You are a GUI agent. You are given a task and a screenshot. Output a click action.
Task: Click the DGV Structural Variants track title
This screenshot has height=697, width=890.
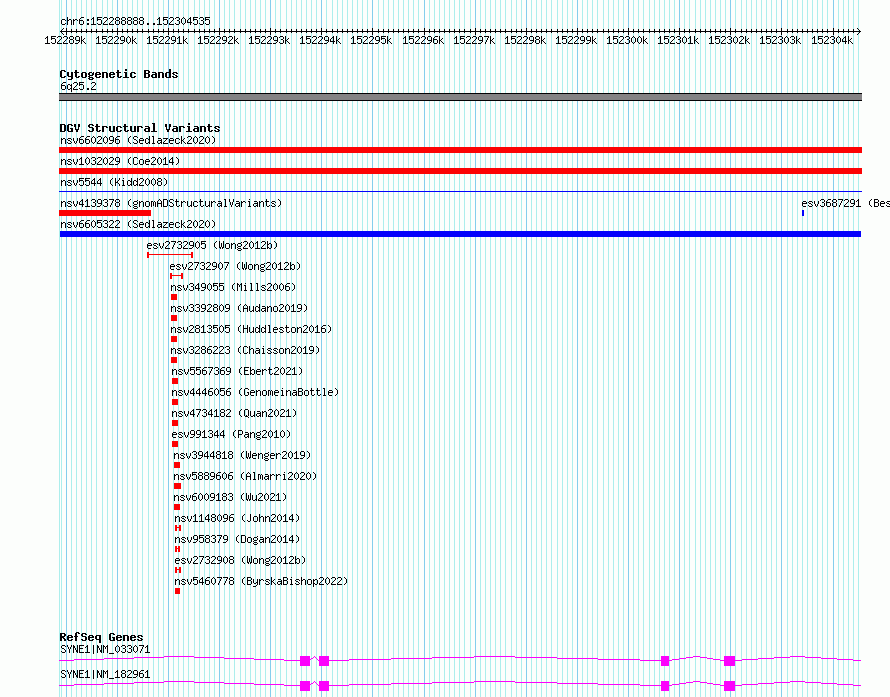pos(140,128)
